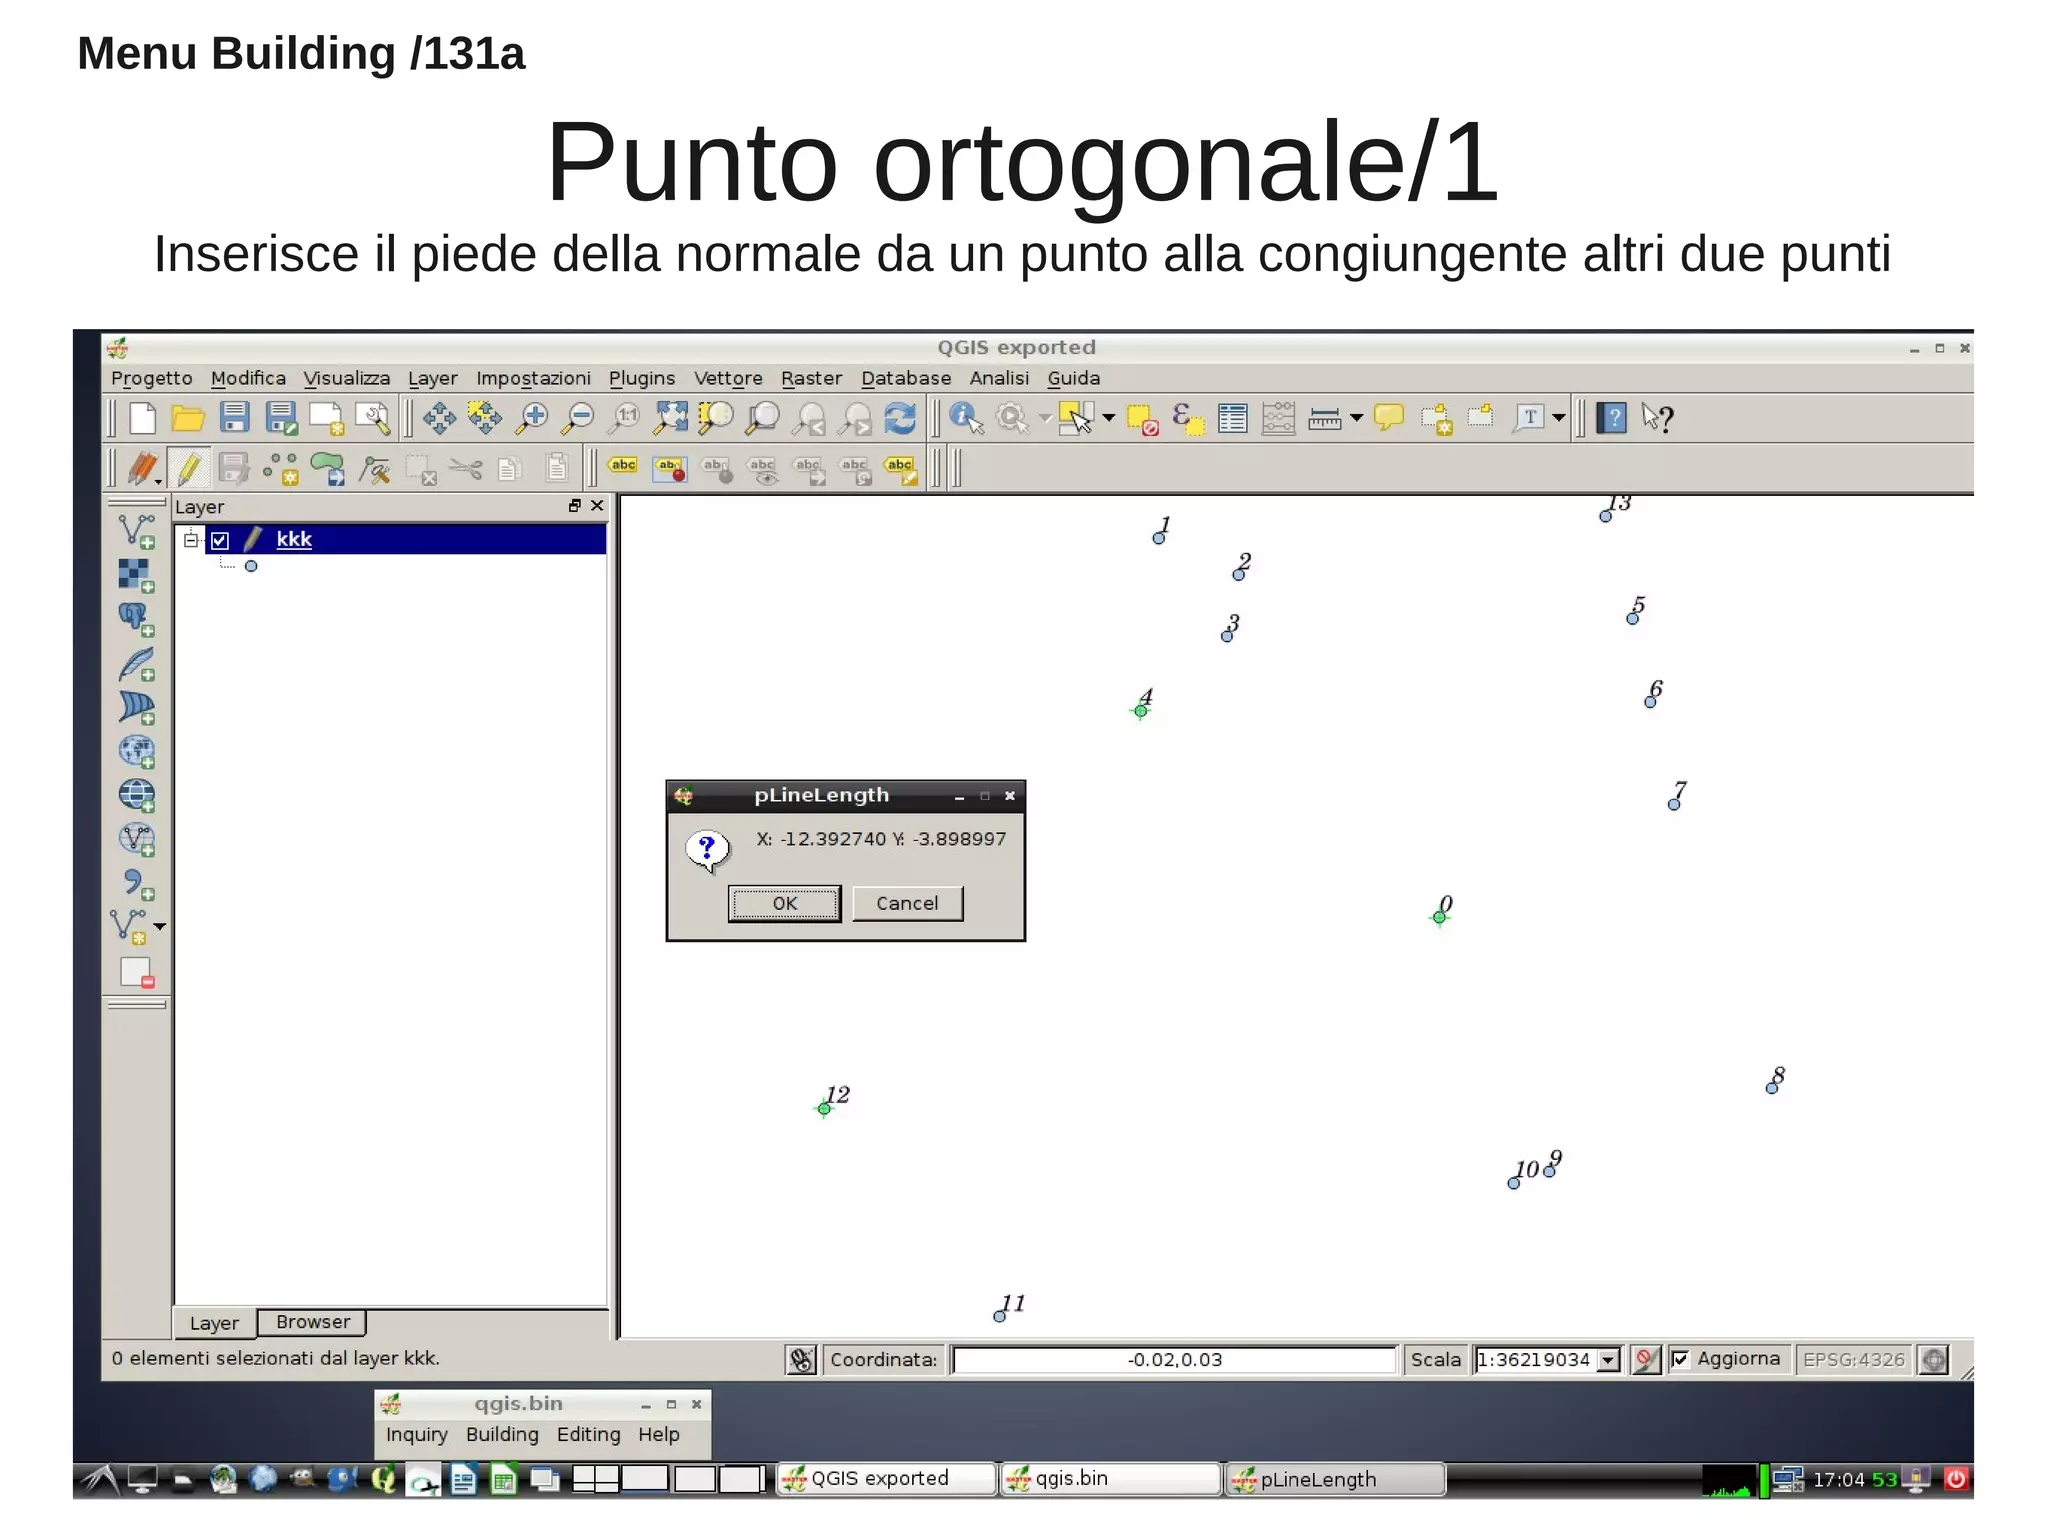
Task: Click the Add feature points icon
Action: [x=281, y=468]
